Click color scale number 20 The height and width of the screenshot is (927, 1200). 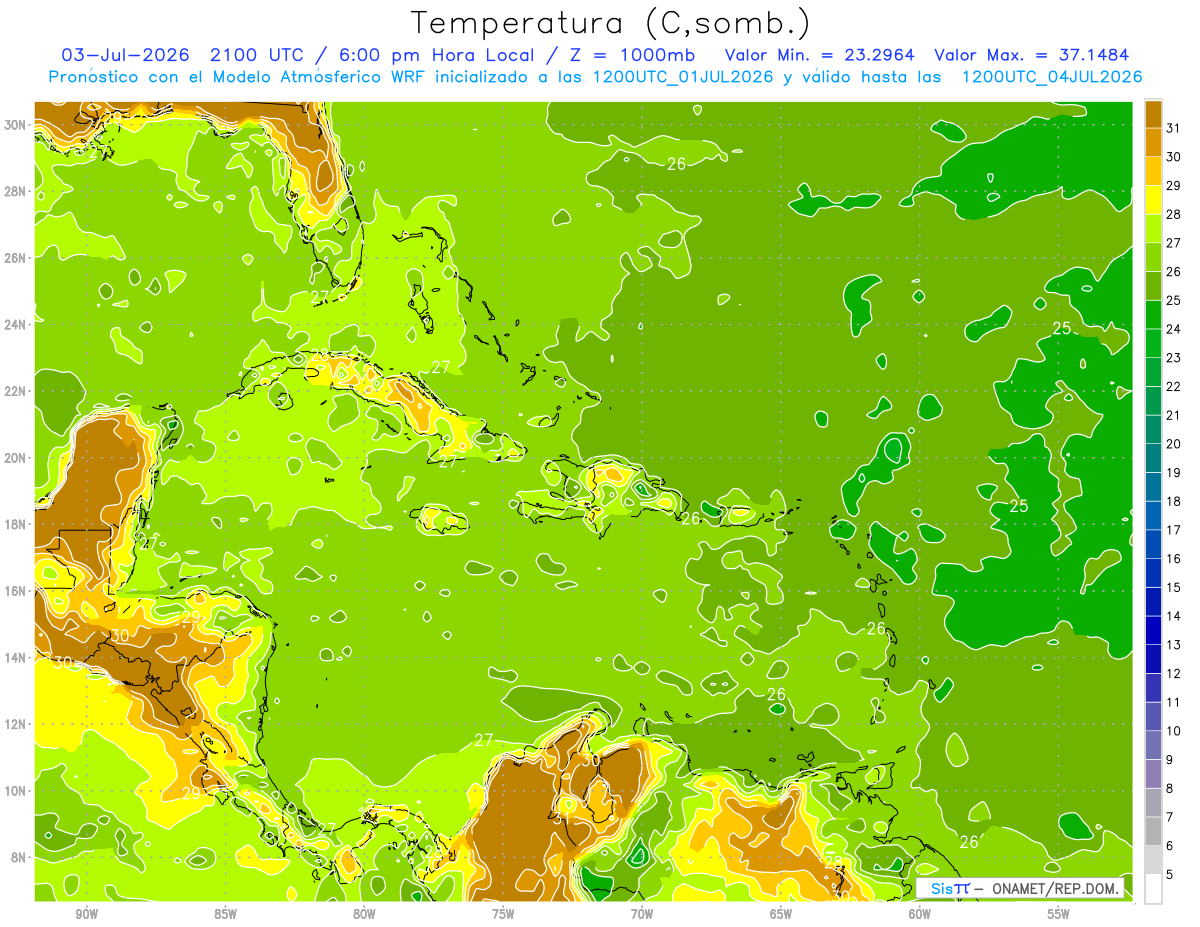click(x=1174, y=444)
